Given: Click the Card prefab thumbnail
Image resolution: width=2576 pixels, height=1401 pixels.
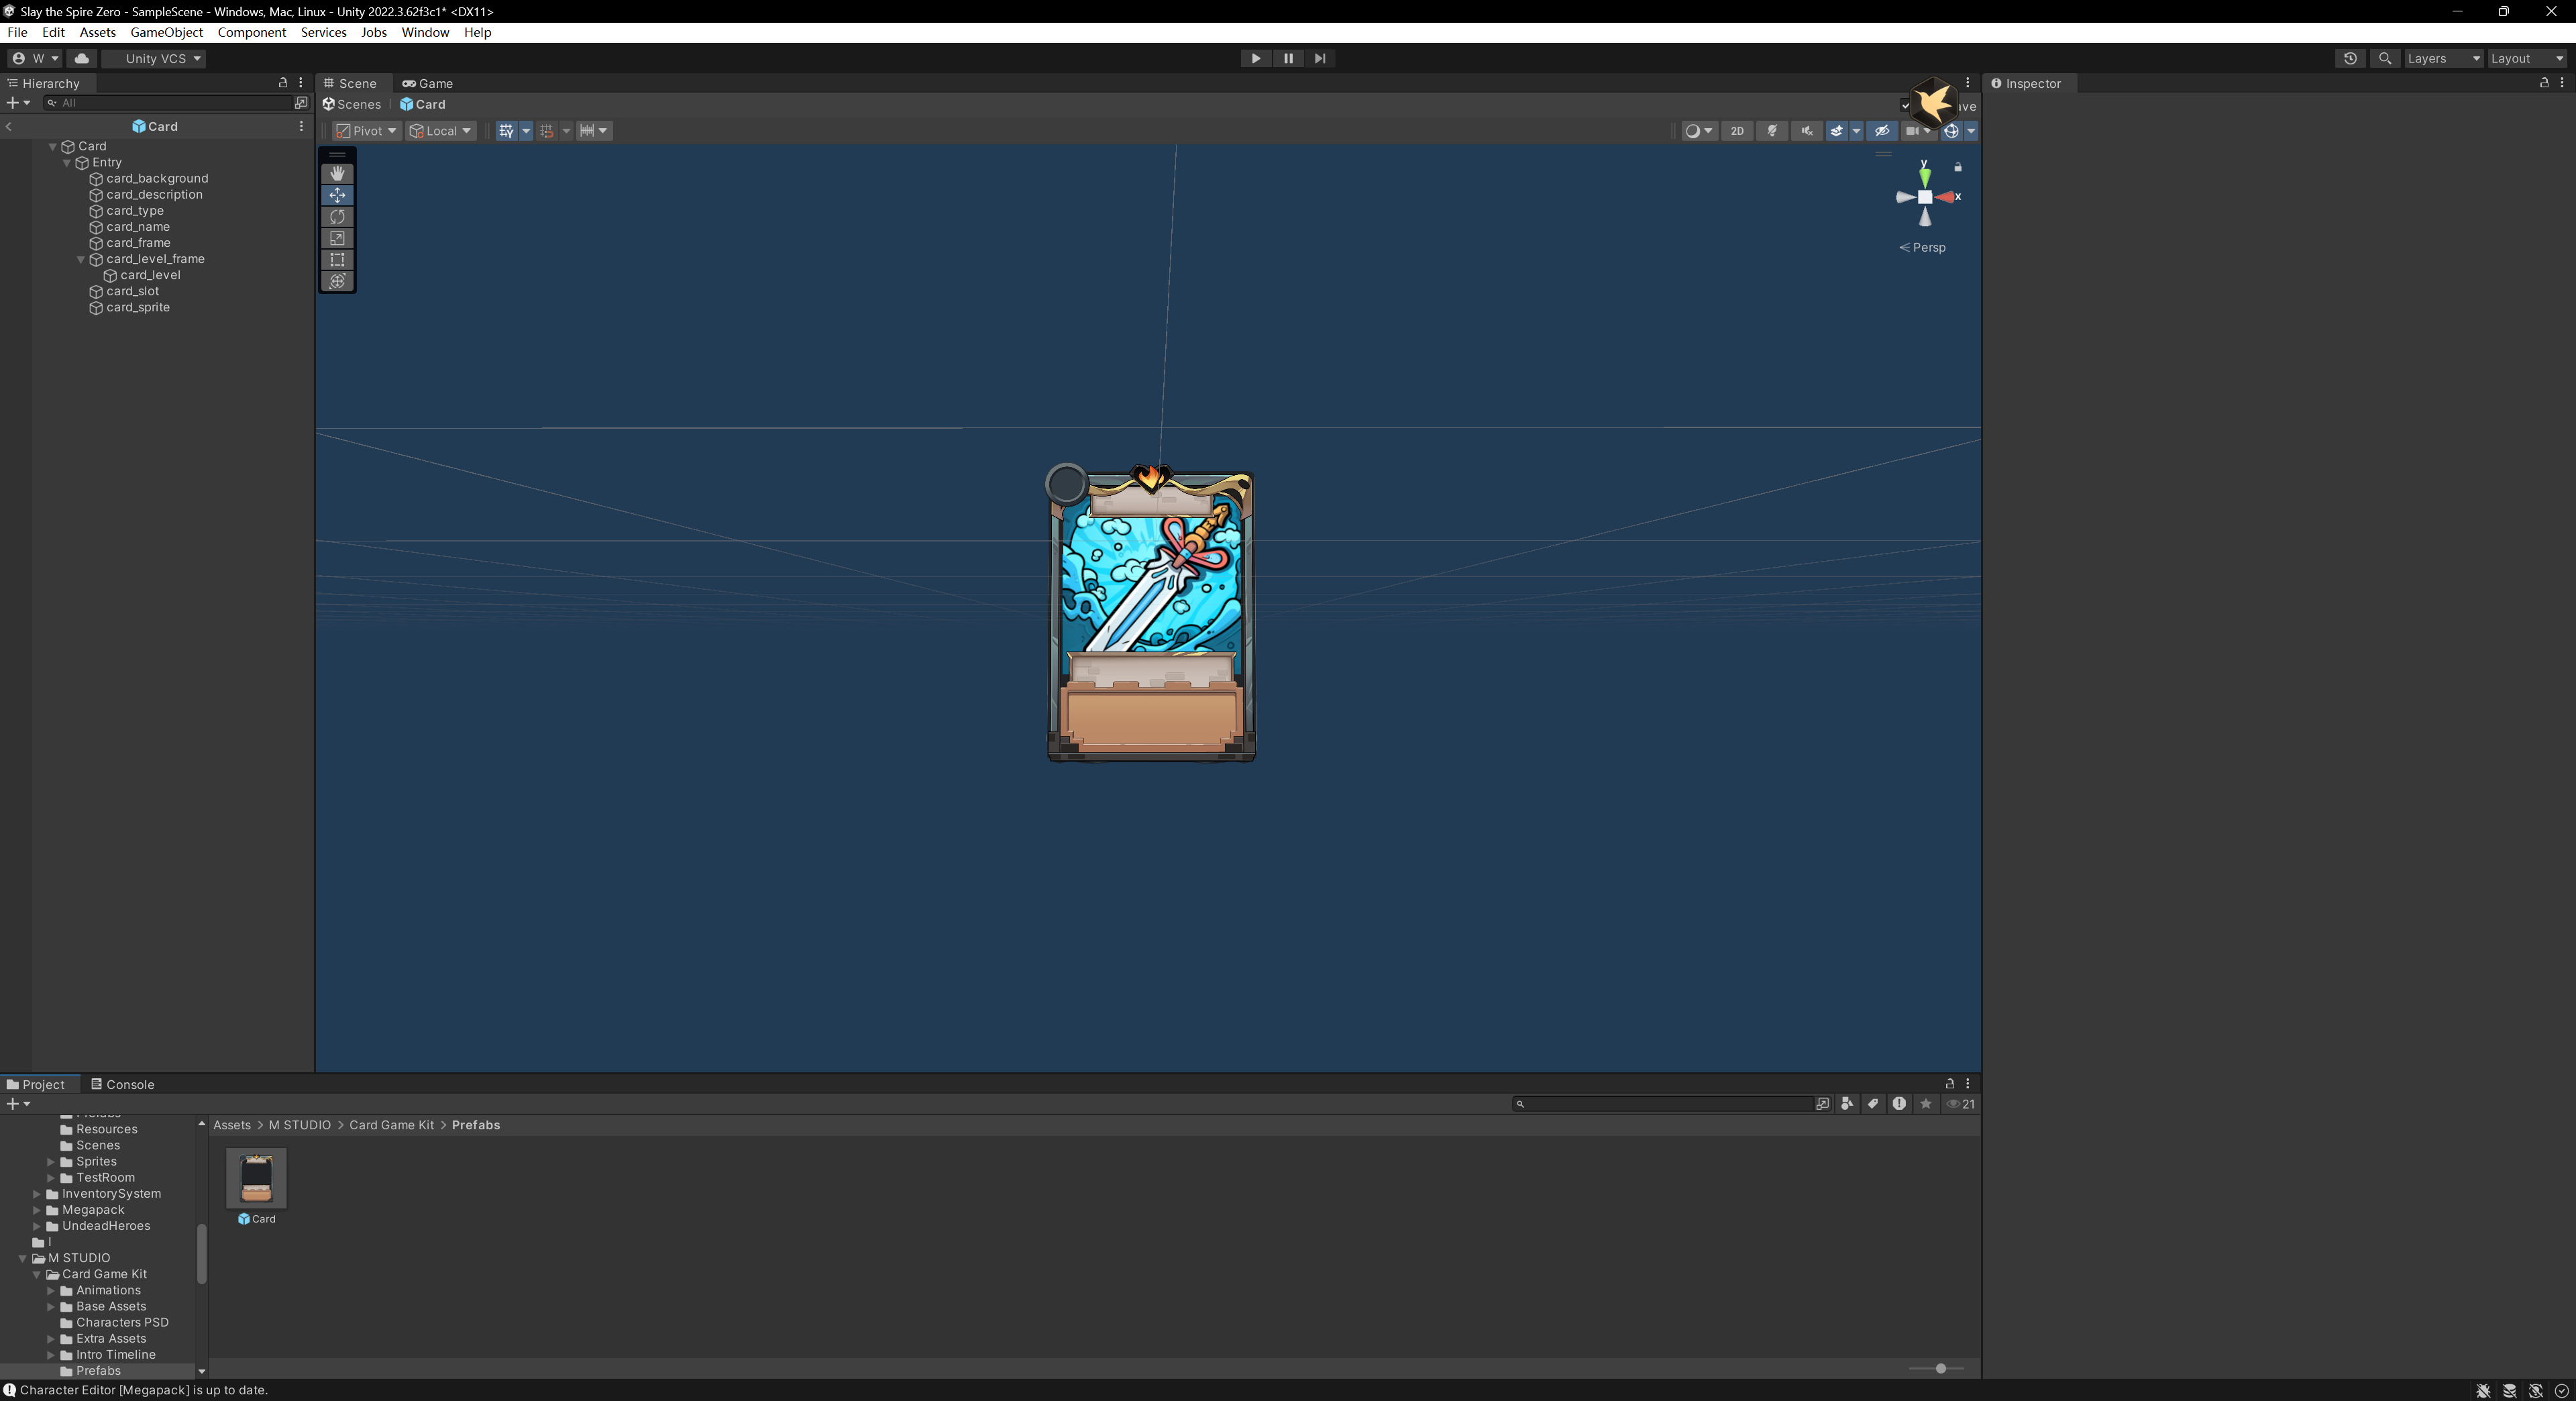Looking at the screenshot, I should [257, 1178].
